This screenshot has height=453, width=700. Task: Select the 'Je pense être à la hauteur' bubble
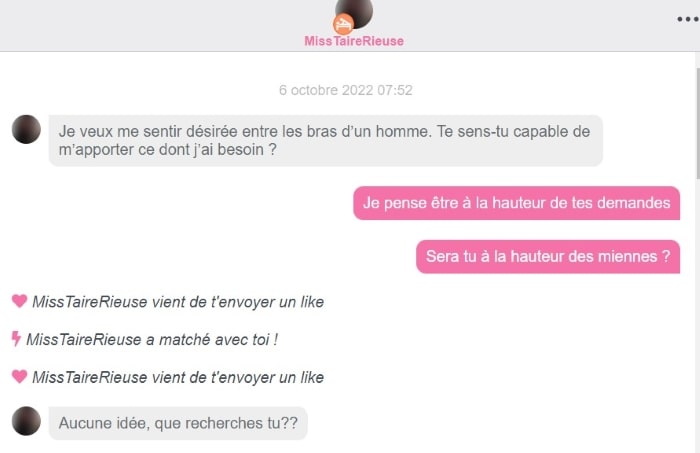click(x=517, y=203)
